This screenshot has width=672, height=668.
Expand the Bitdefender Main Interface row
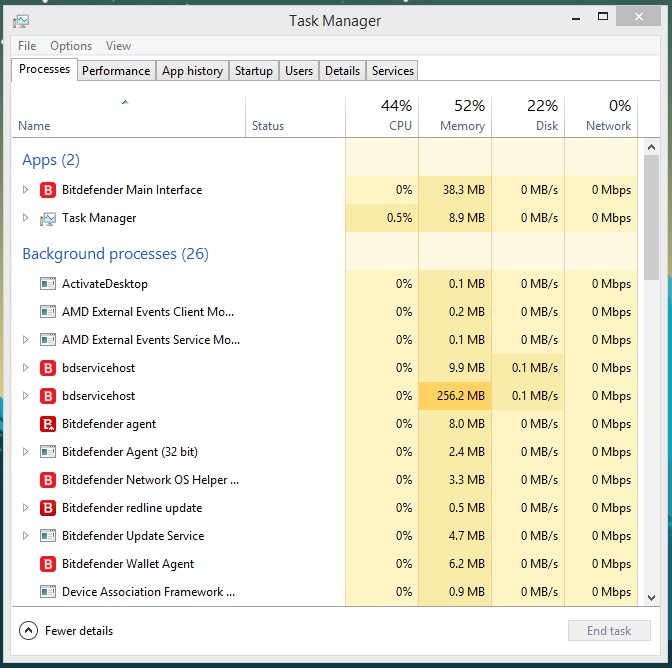[x=25, y=189]
